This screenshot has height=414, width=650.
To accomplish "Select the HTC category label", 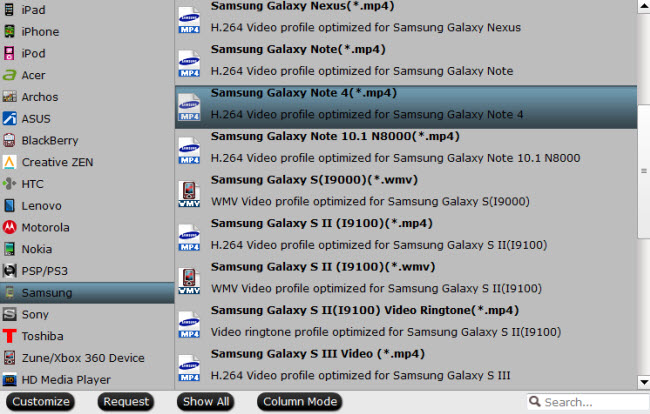I will (x=32, y=184).
